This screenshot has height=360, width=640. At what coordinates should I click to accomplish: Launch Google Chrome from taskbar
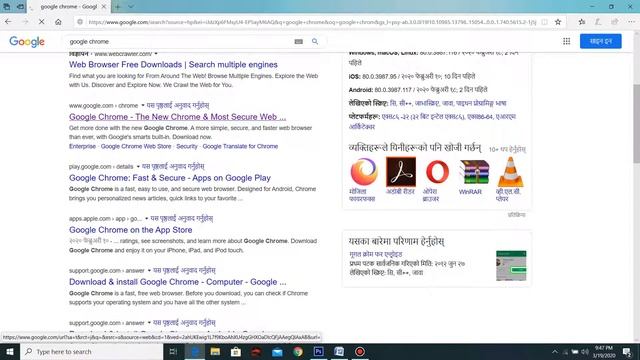coord(298,351)
